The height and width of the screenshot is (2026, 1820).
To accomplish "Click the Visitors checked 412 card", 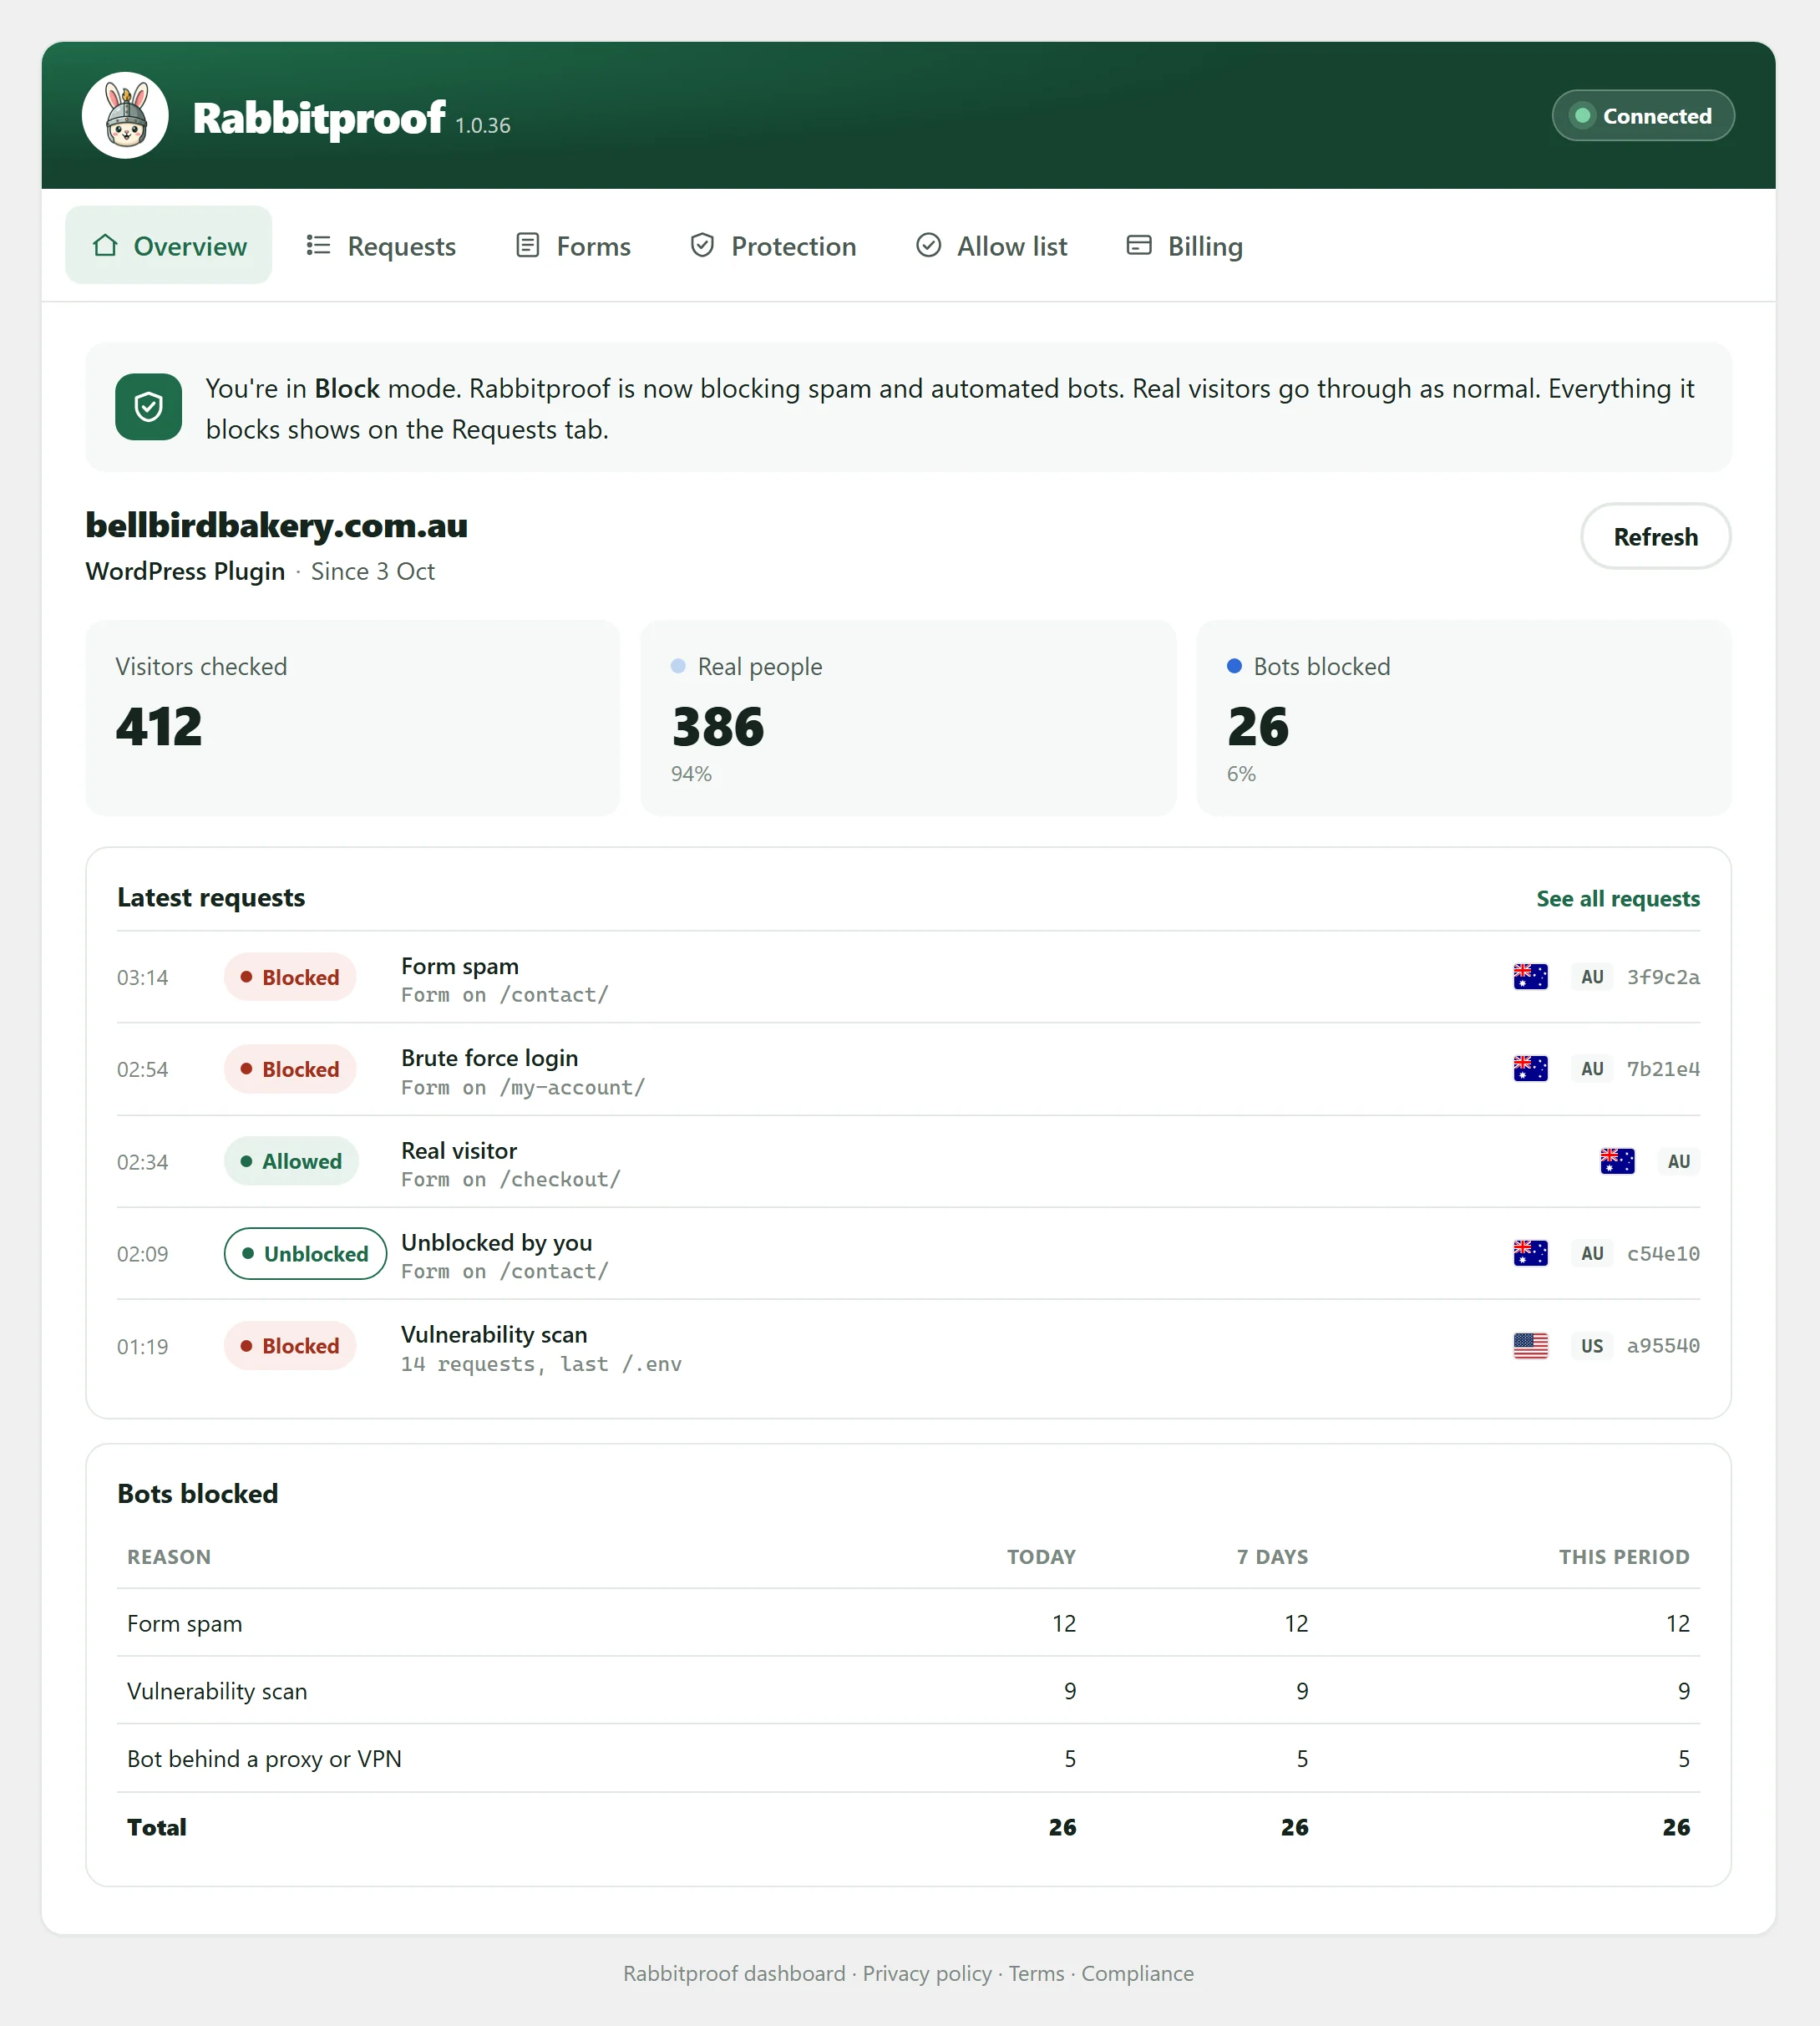I will 353,718.
